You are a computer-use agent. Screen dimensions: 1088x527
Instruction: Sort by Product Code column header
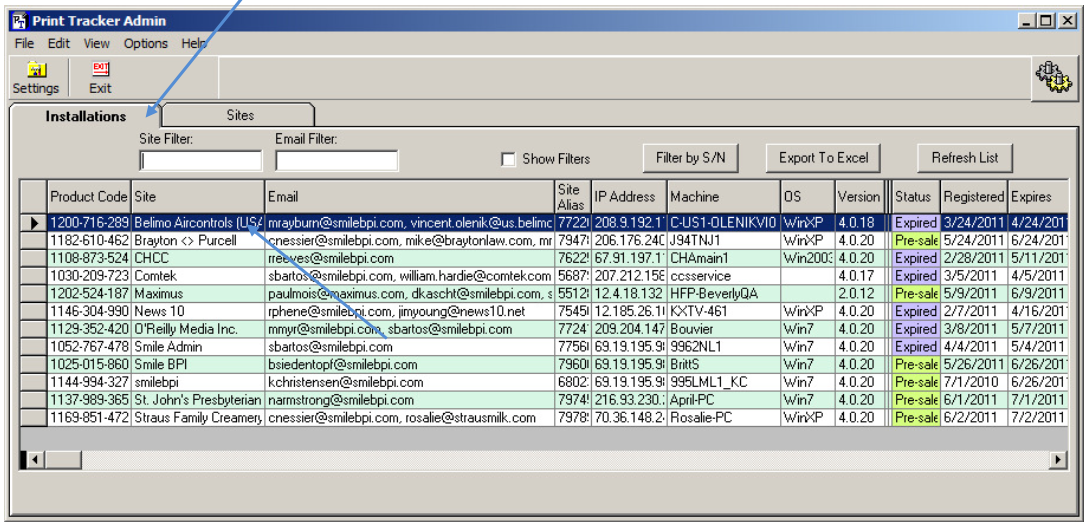click(x=89, y=197)
